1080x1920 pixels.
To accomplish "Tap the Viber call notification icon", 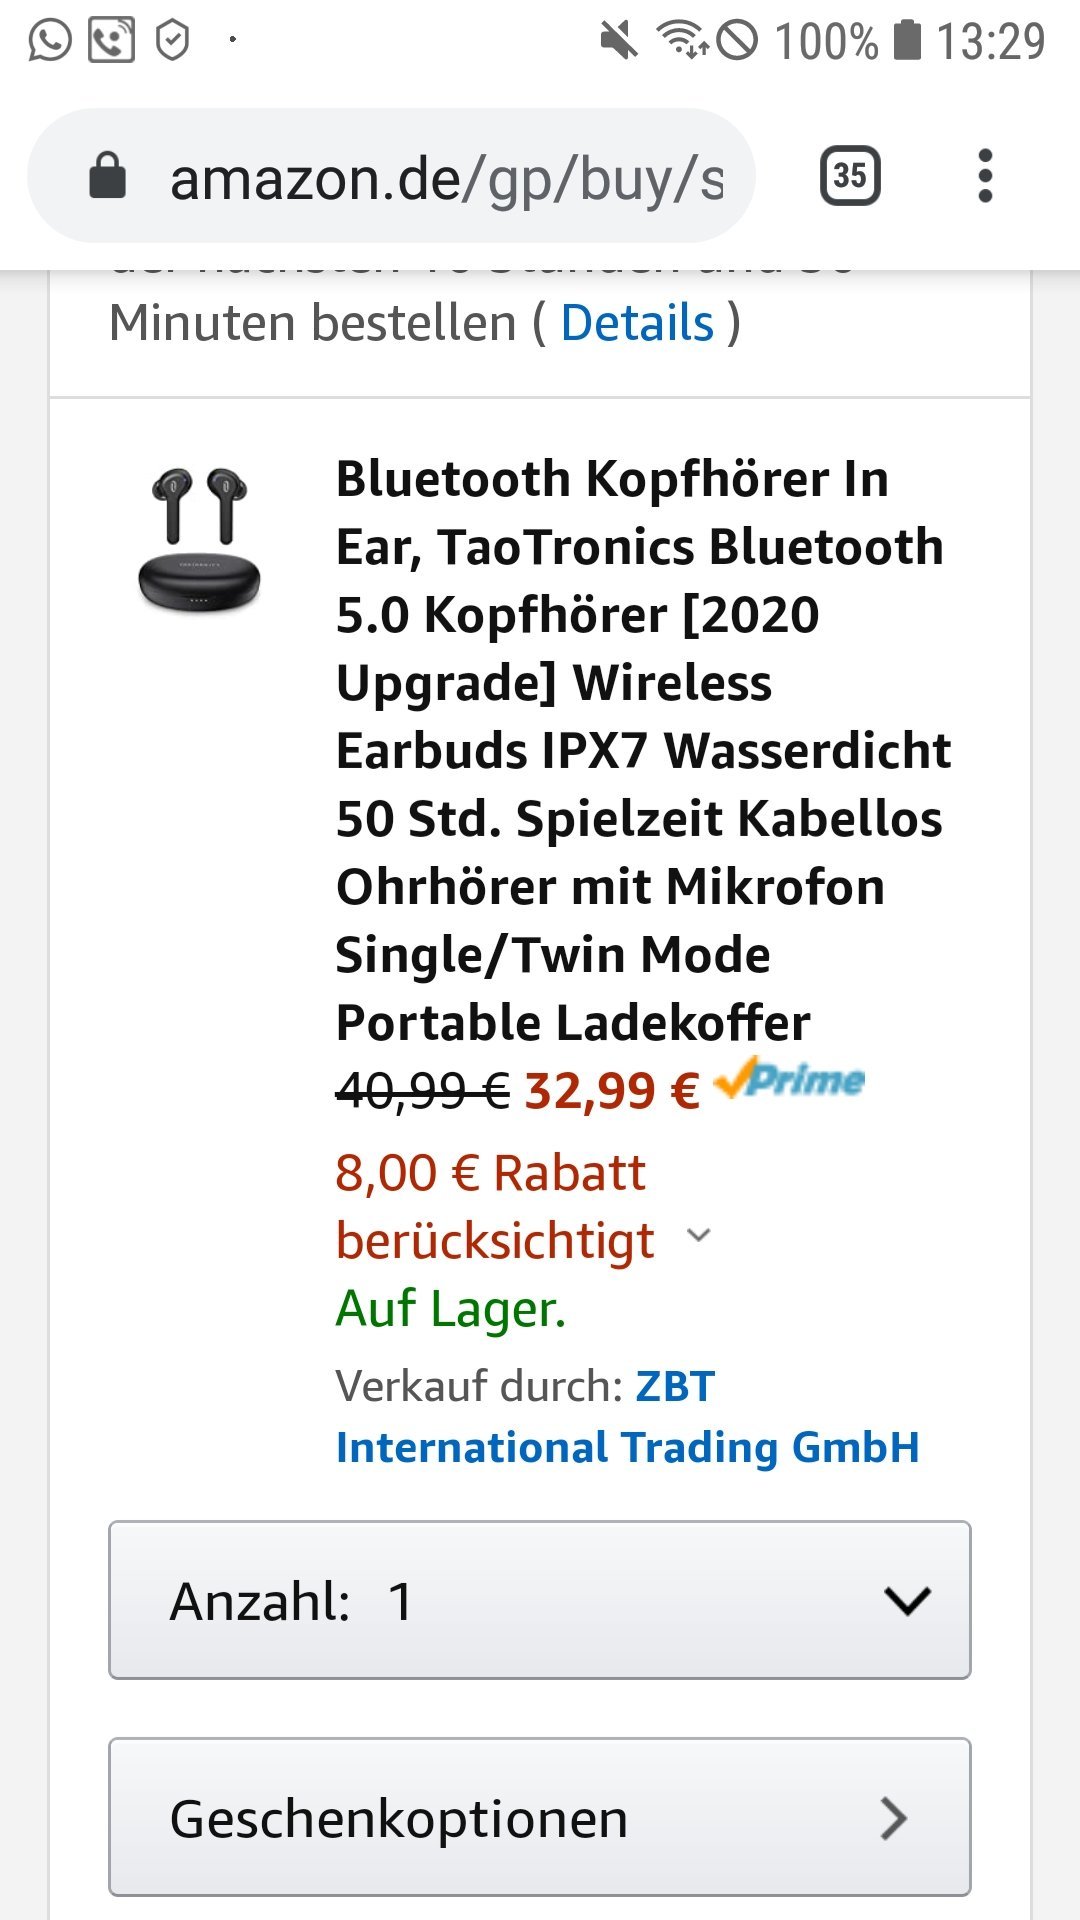I will (x=111, y=41).
